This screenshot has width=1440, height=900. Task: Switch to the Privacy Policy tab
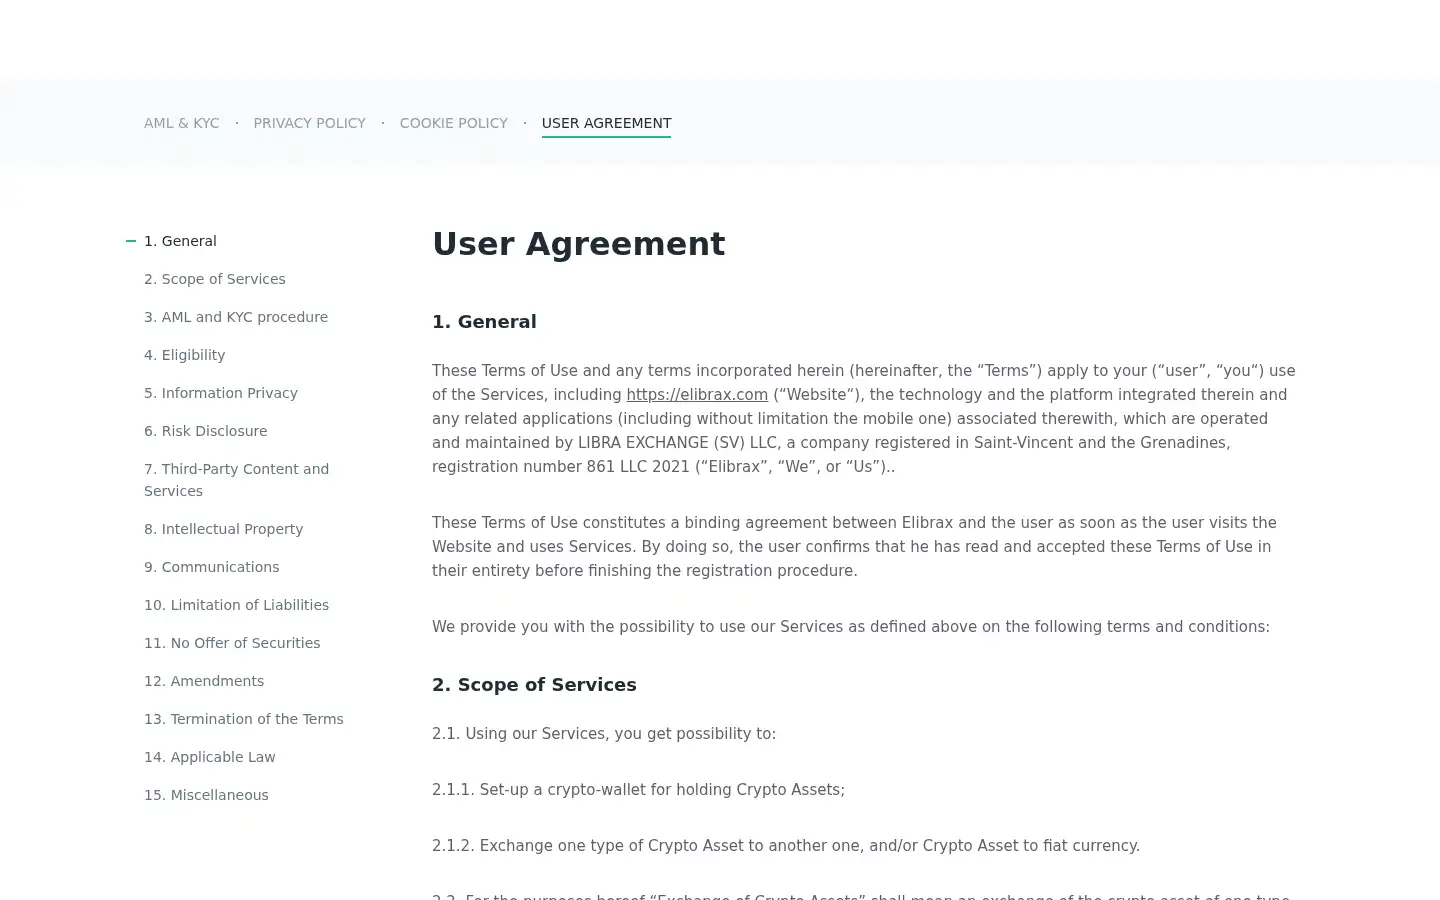(309, 123)
